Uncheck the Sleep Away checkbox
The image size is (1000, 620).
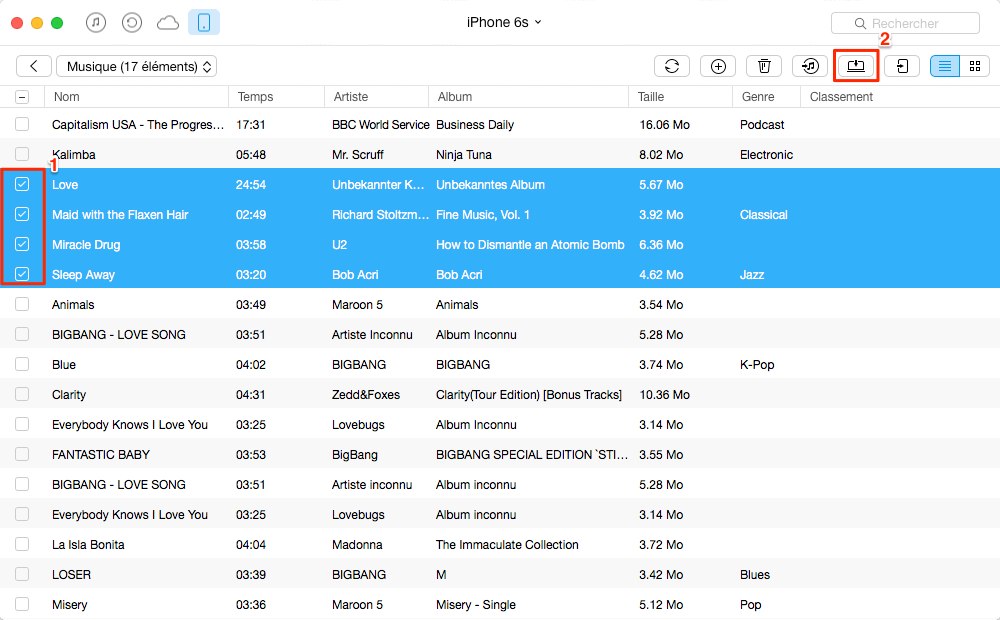(22, 274)
